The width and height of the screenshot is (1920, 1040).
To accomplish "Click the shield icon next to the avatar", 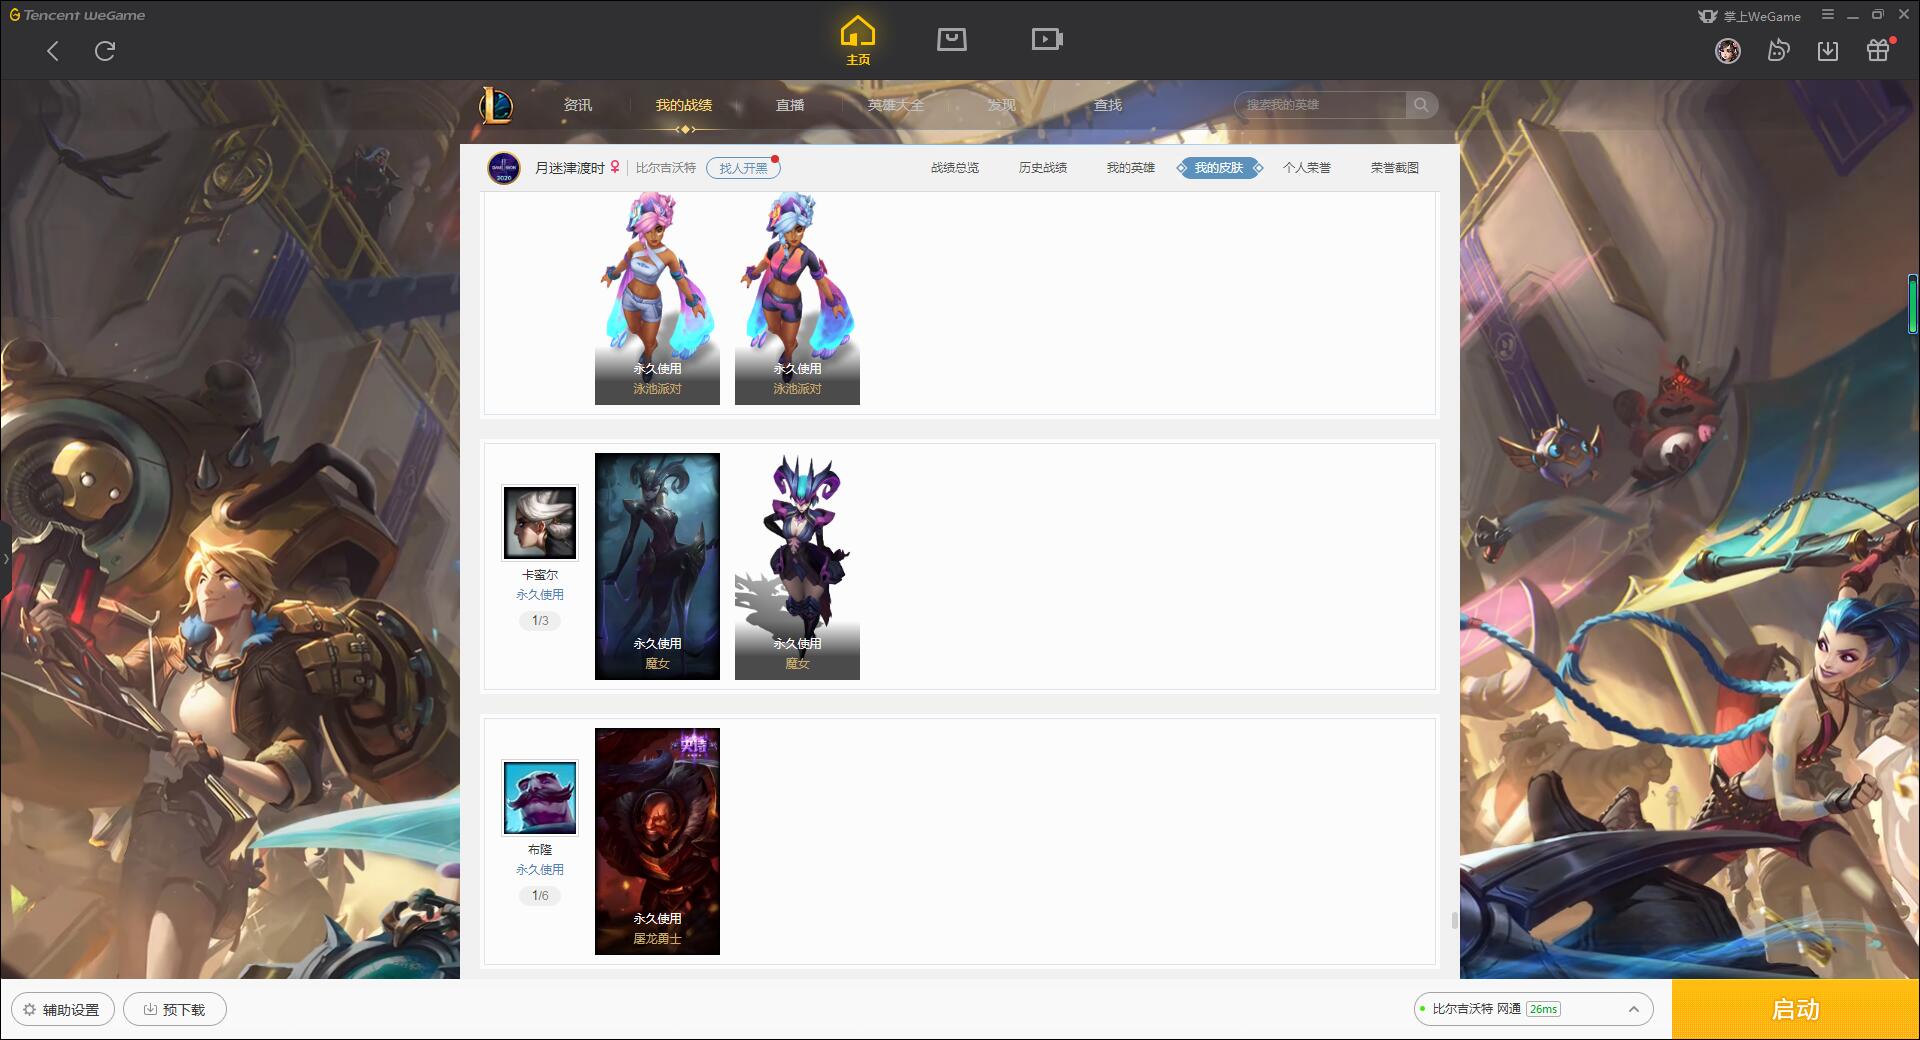I will point(1778,50).
